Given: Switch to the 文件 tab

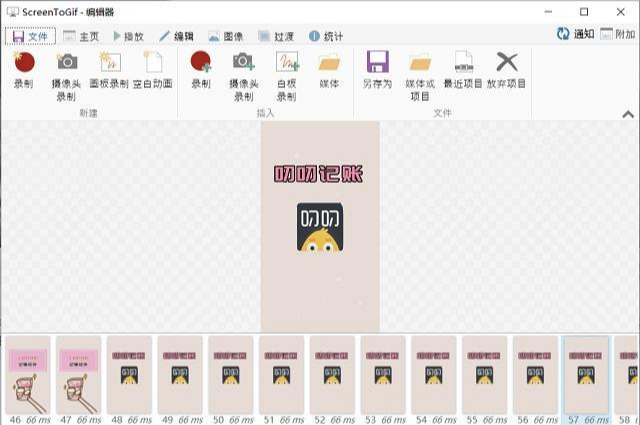Looking at the screenshot, I should click(31, 36).
